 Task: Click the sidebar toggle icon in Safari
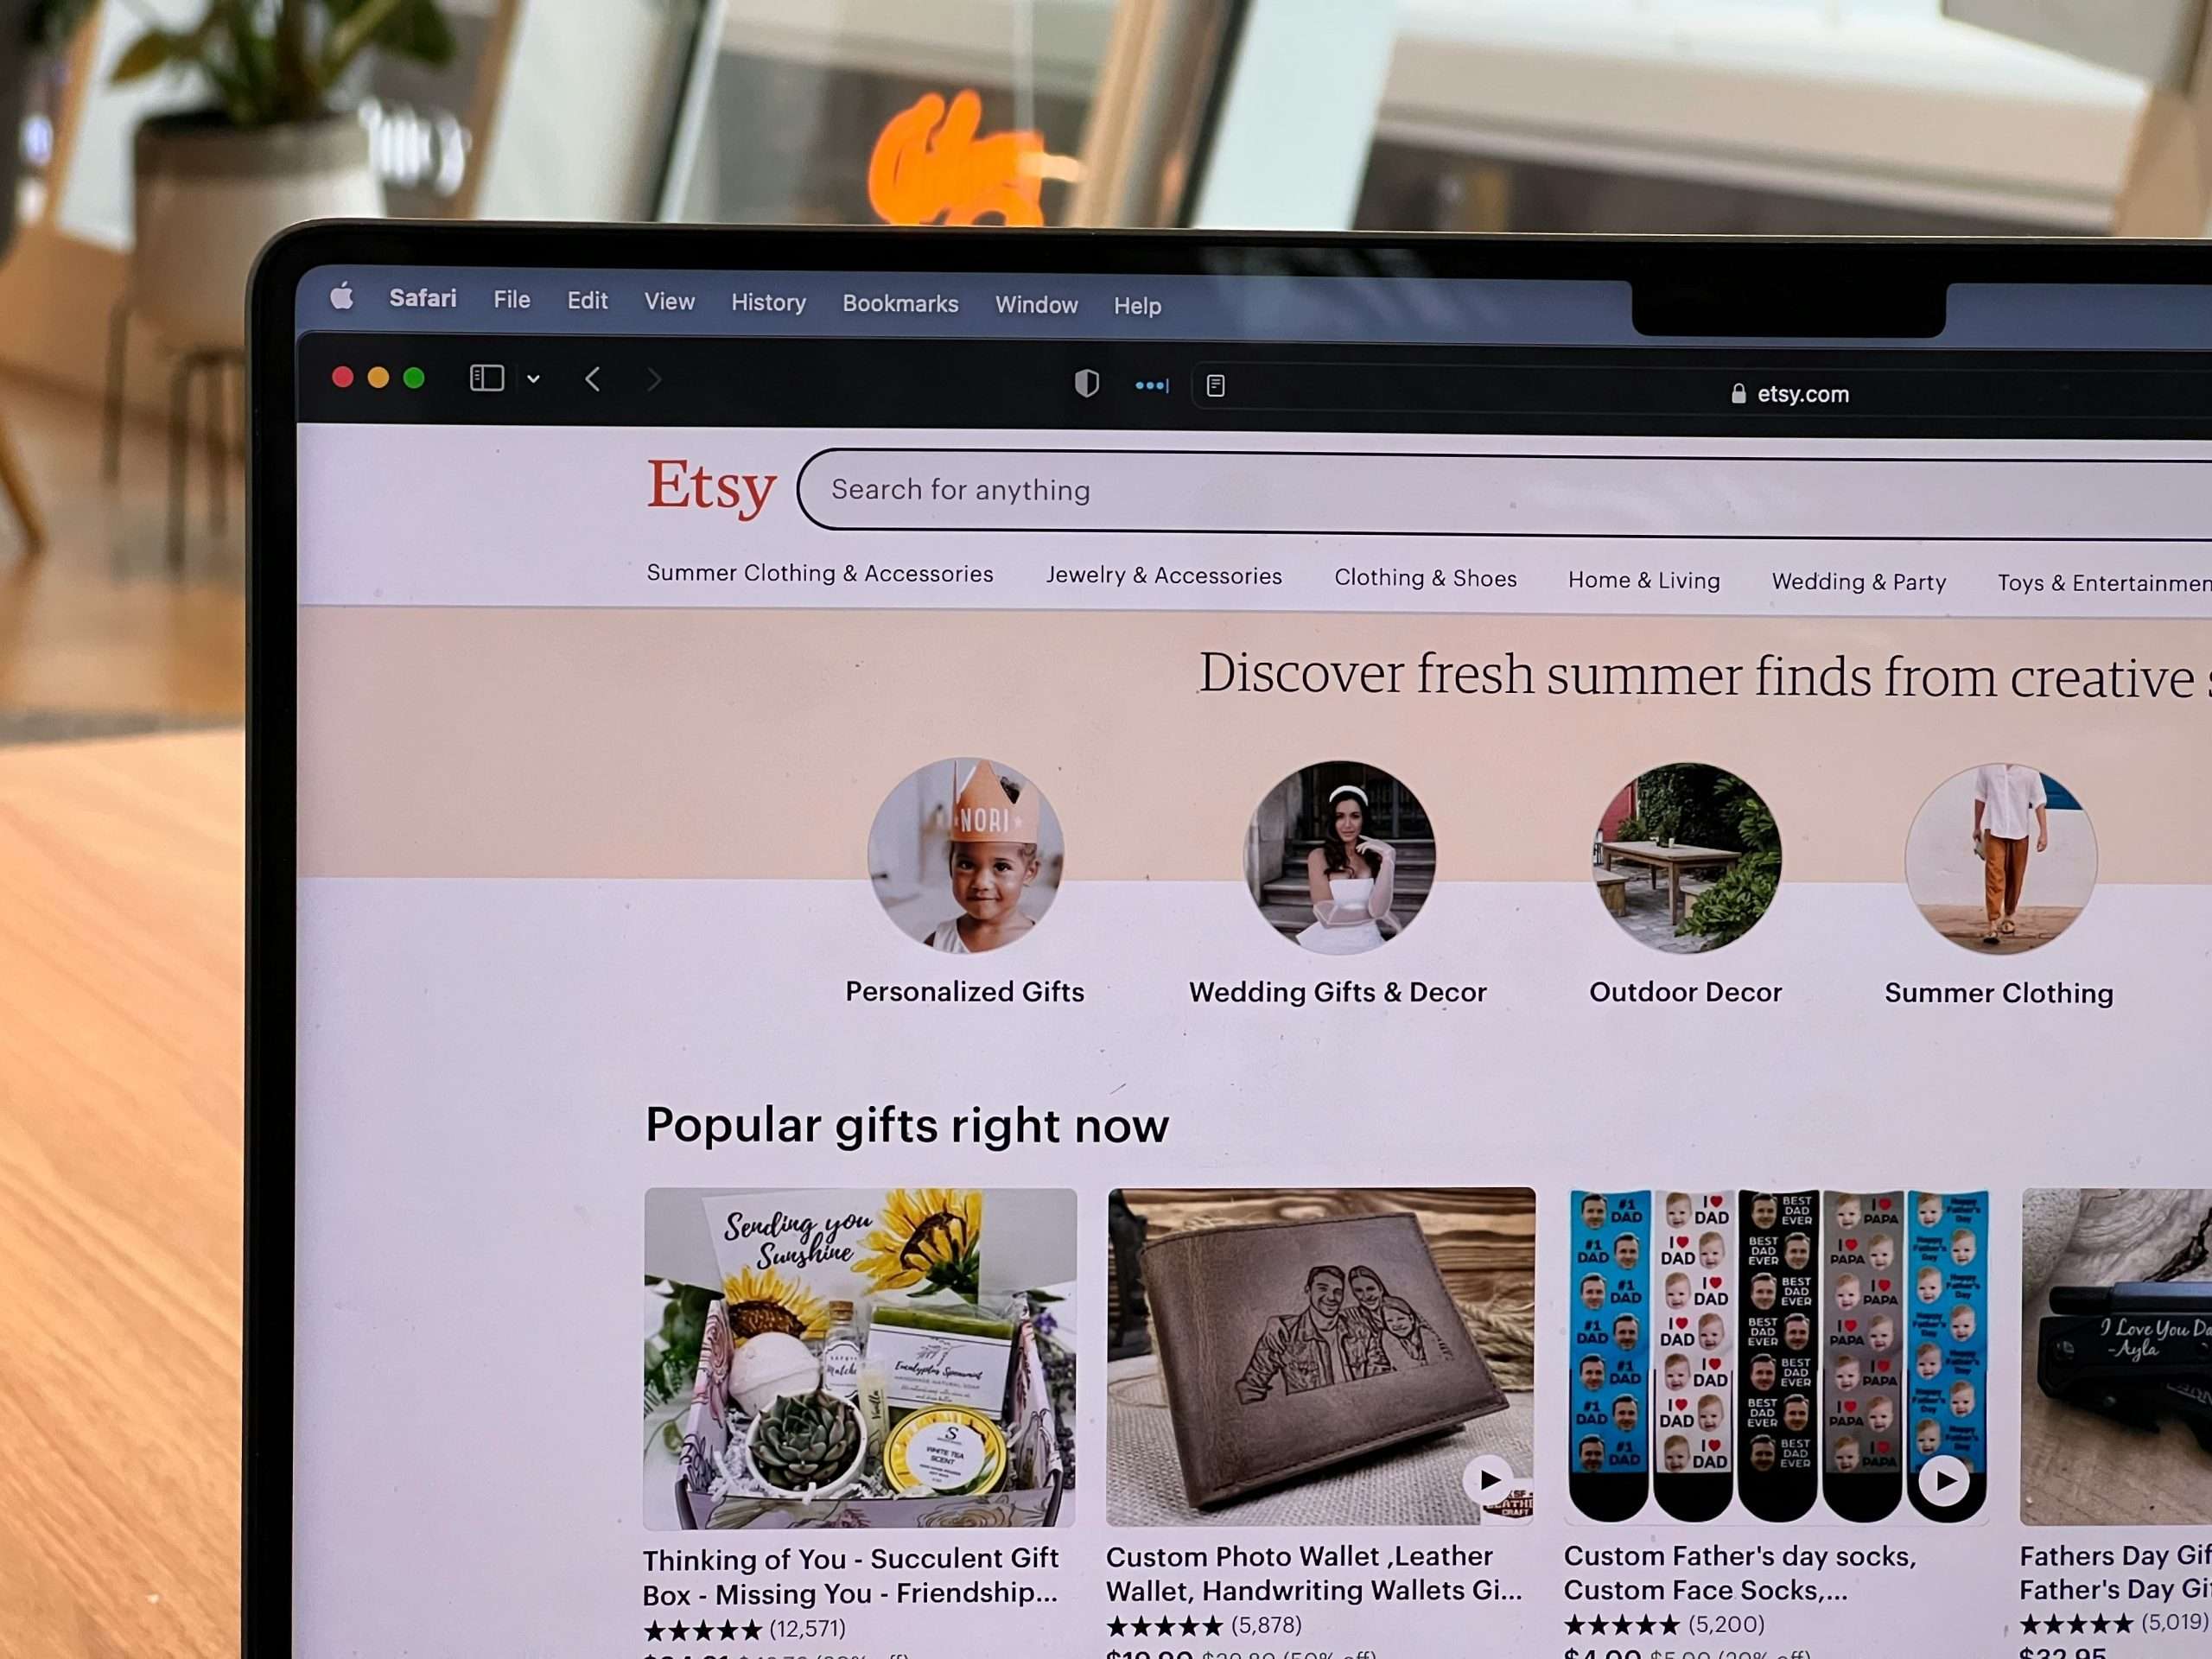point(489,378)
